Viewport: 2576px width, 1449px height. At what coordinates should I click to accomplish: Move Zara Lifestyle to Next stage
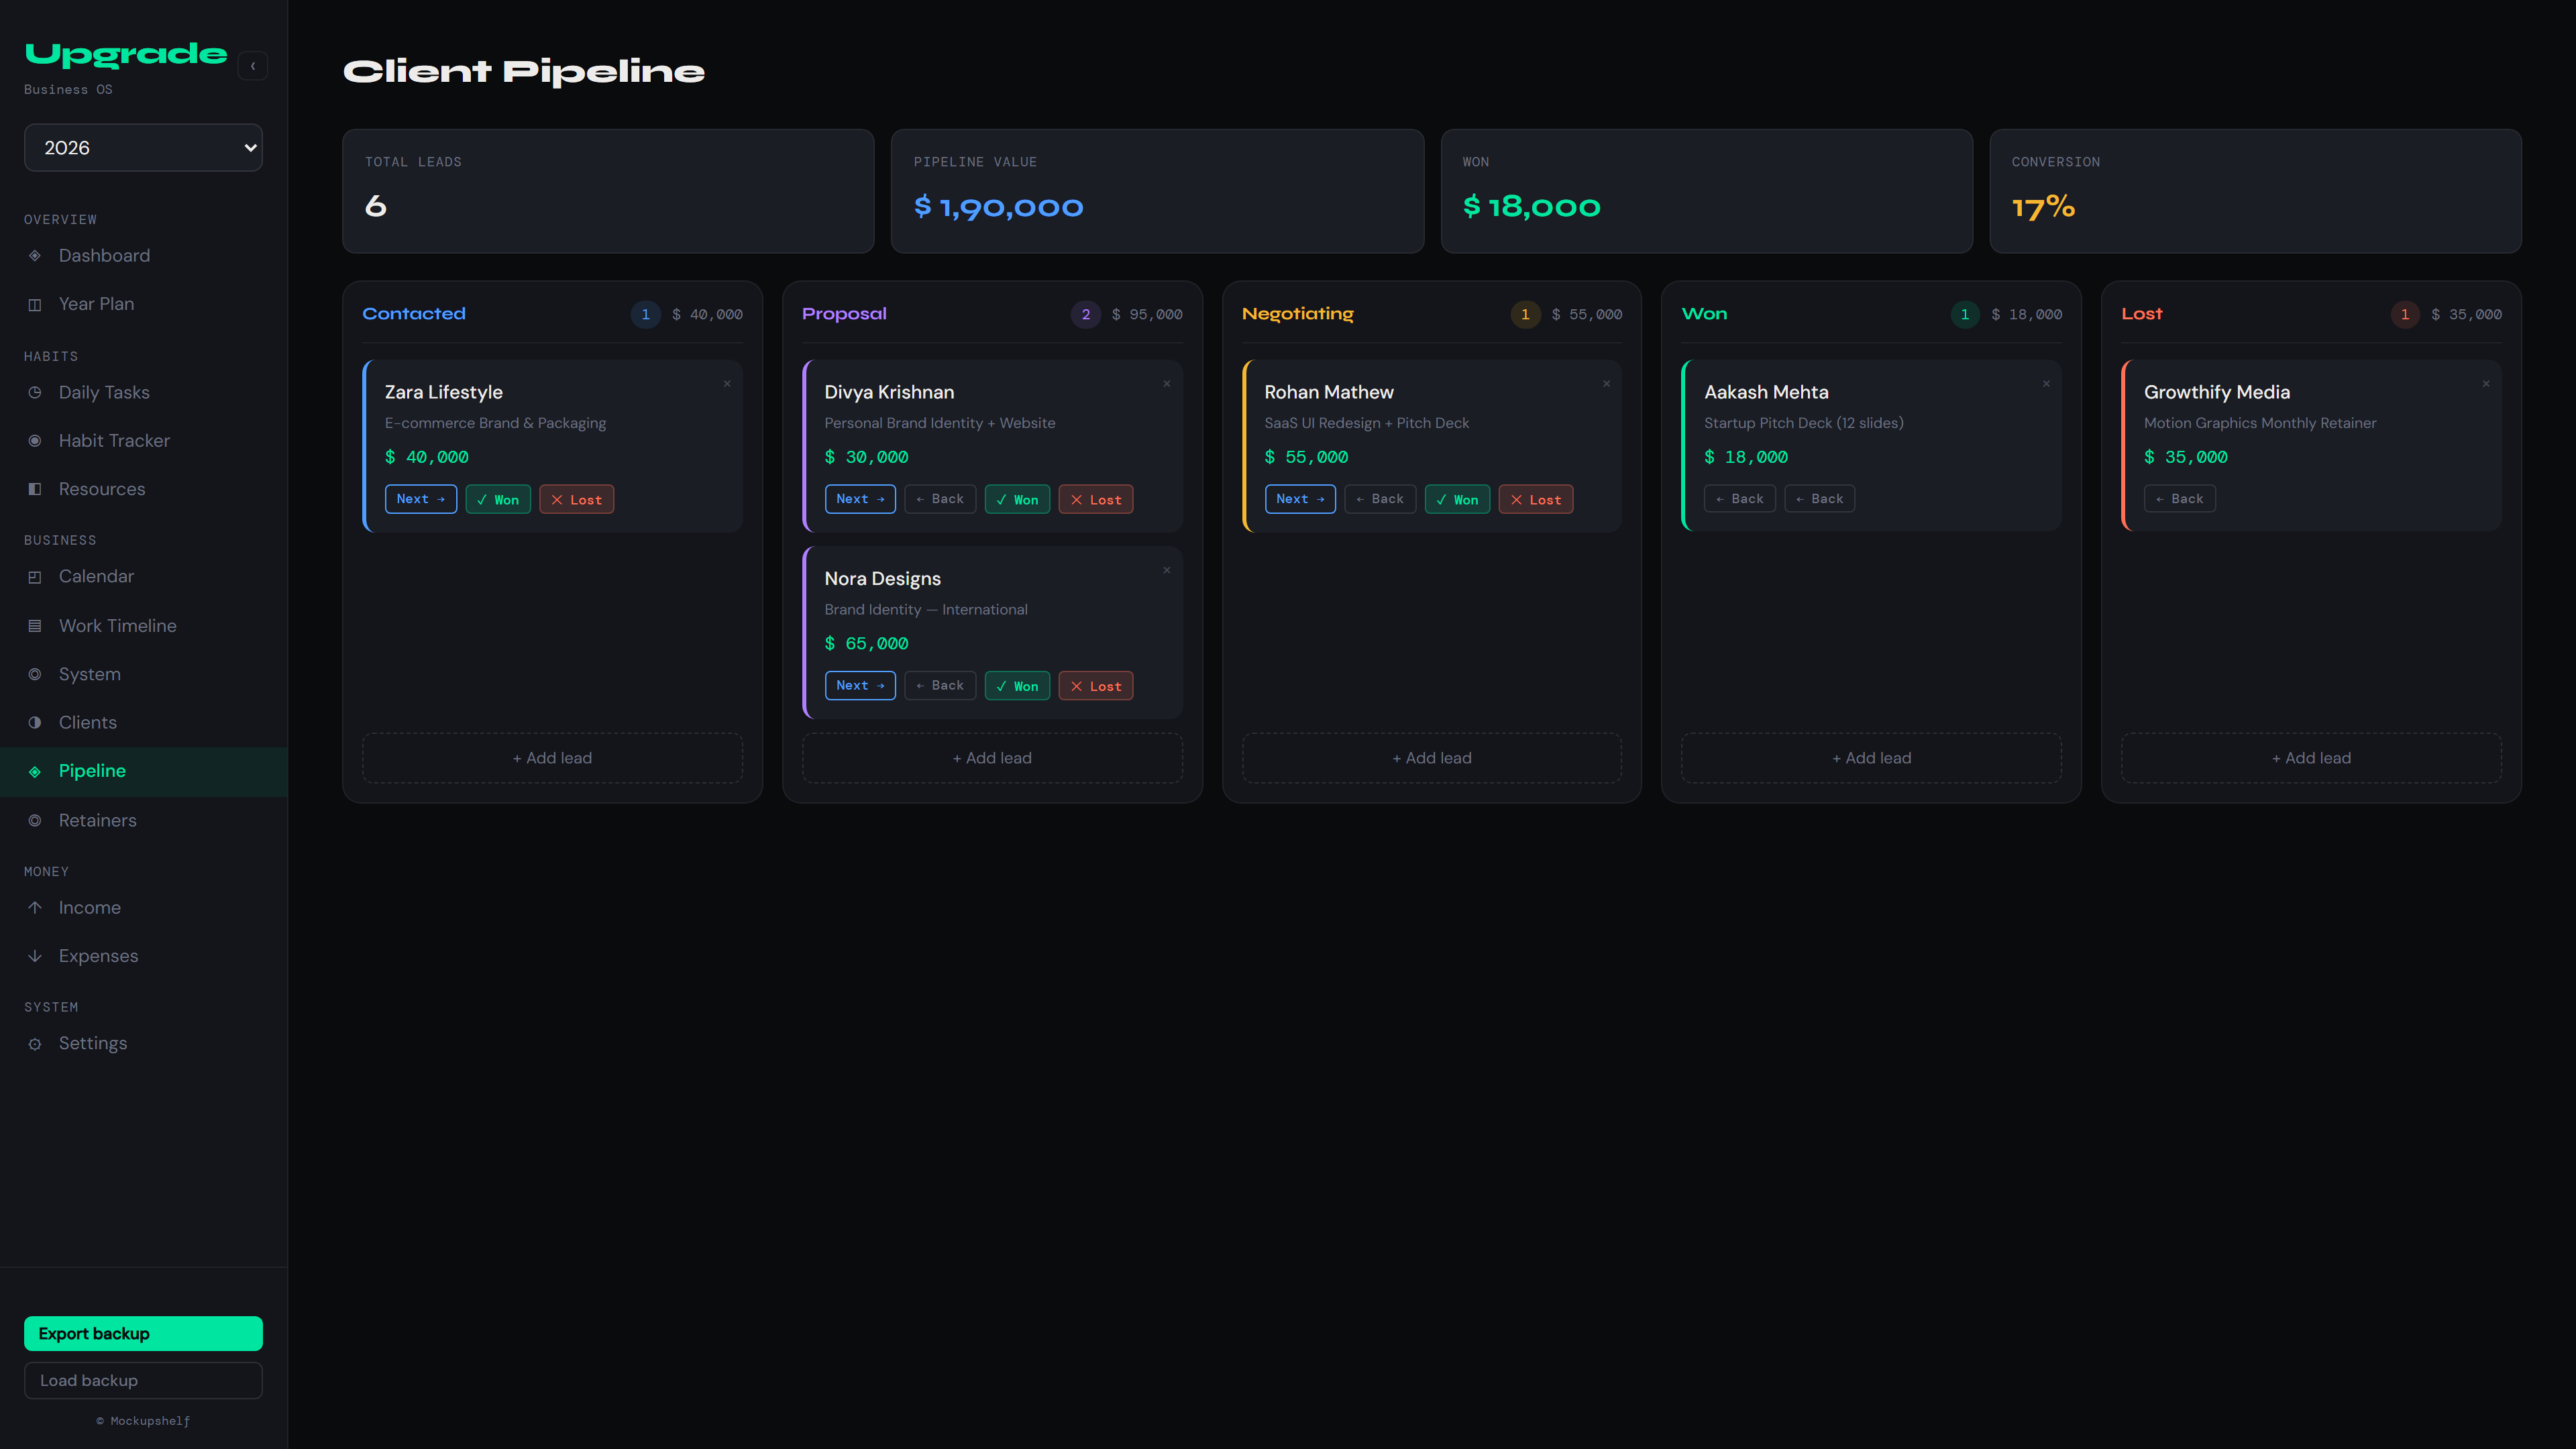coord(421,499)
